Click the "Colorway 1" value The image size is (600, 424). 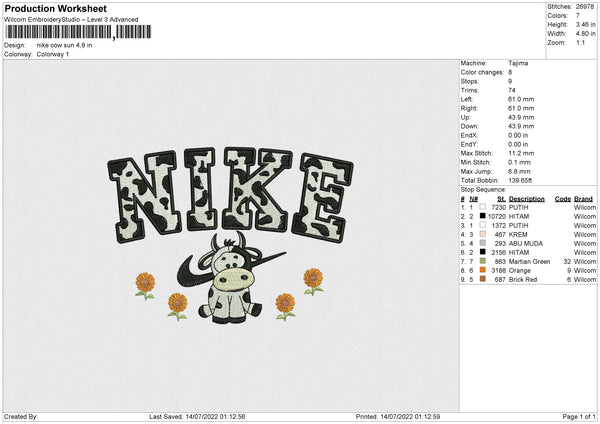[53, 54]
